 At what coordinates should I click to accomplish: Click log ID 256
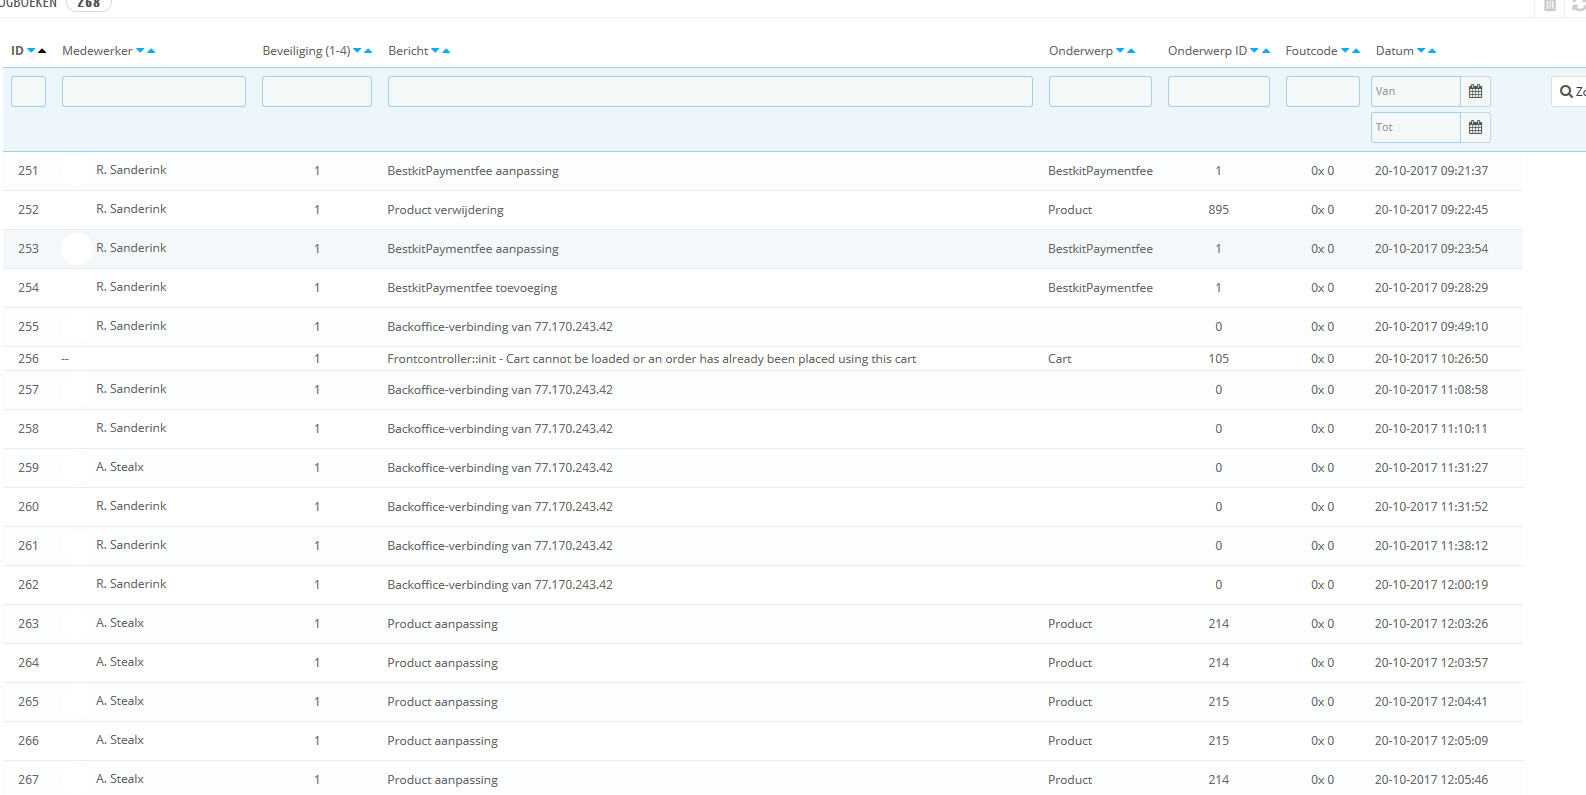pyautogui.click(x=28, y=359)
